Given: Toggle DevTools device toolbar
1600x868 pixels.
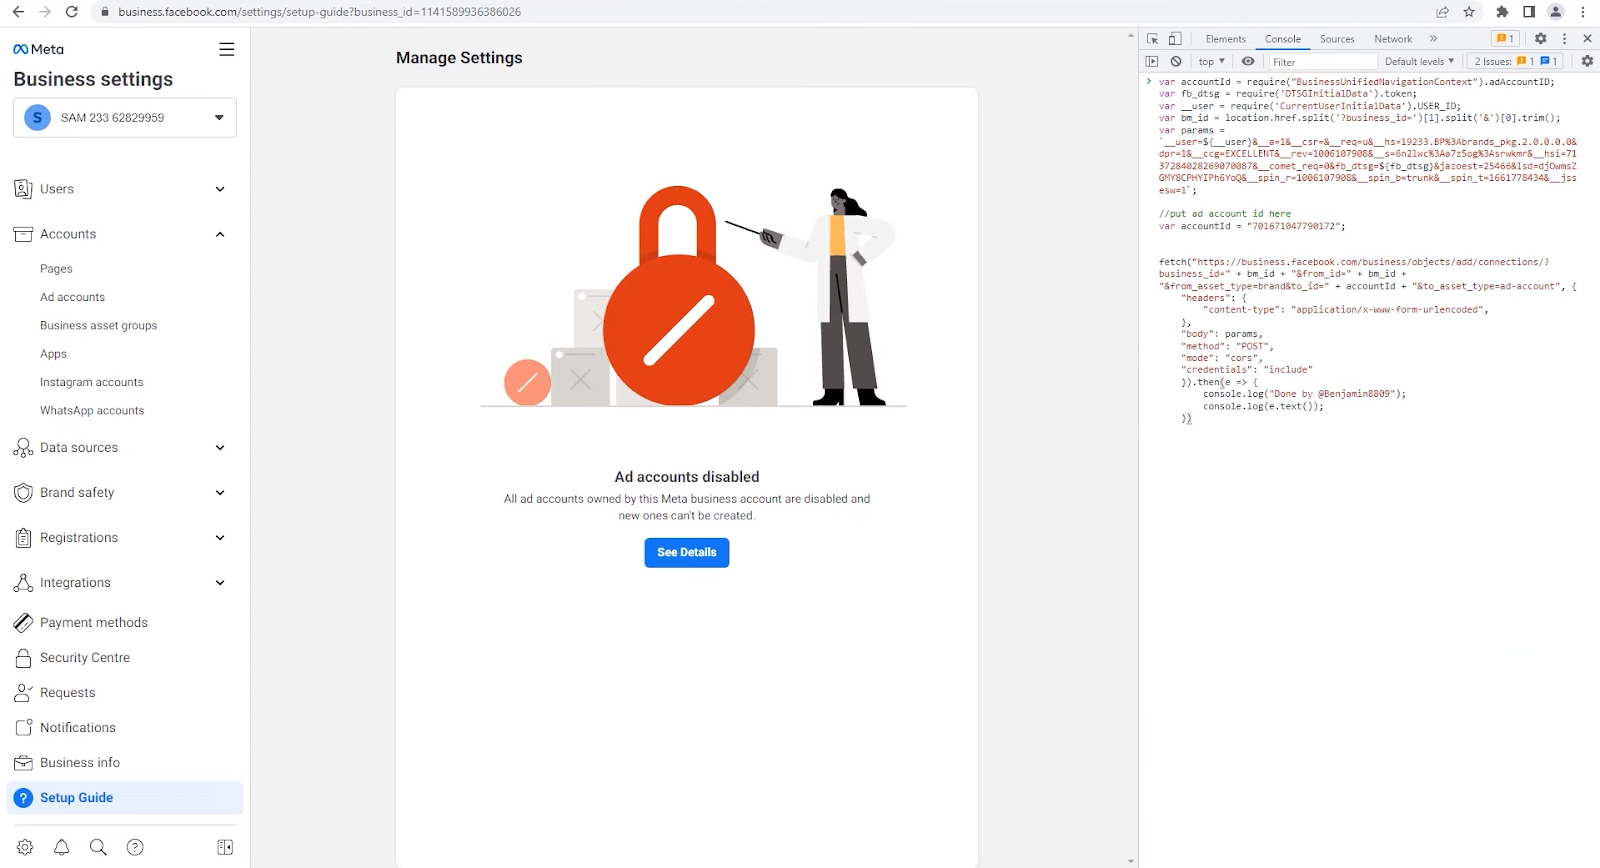Looking at the screenshot, I should pos(1175,39).
